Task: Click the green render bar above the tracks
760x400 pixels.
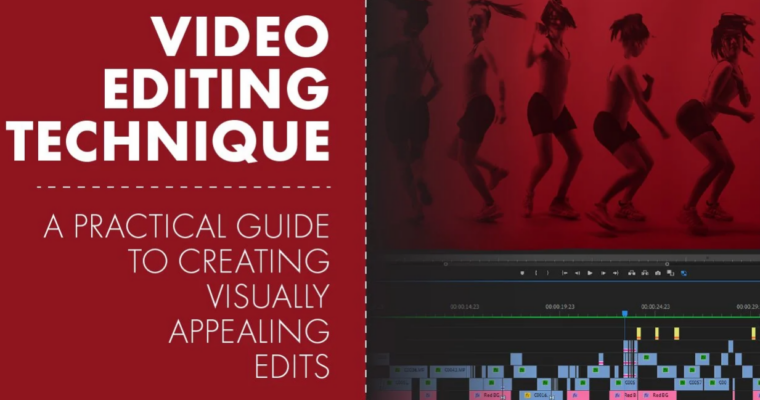Action: coord(564,318)
